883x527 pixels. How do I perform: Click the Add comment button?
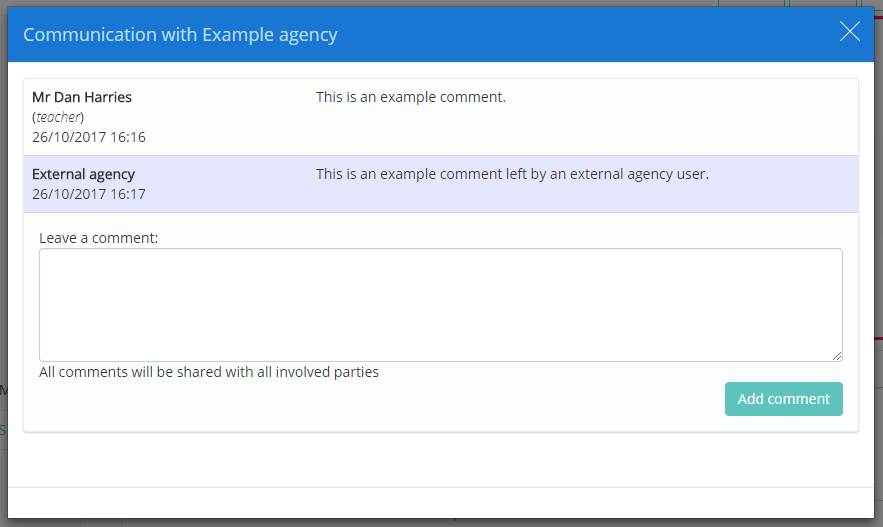tap(783, 399)
